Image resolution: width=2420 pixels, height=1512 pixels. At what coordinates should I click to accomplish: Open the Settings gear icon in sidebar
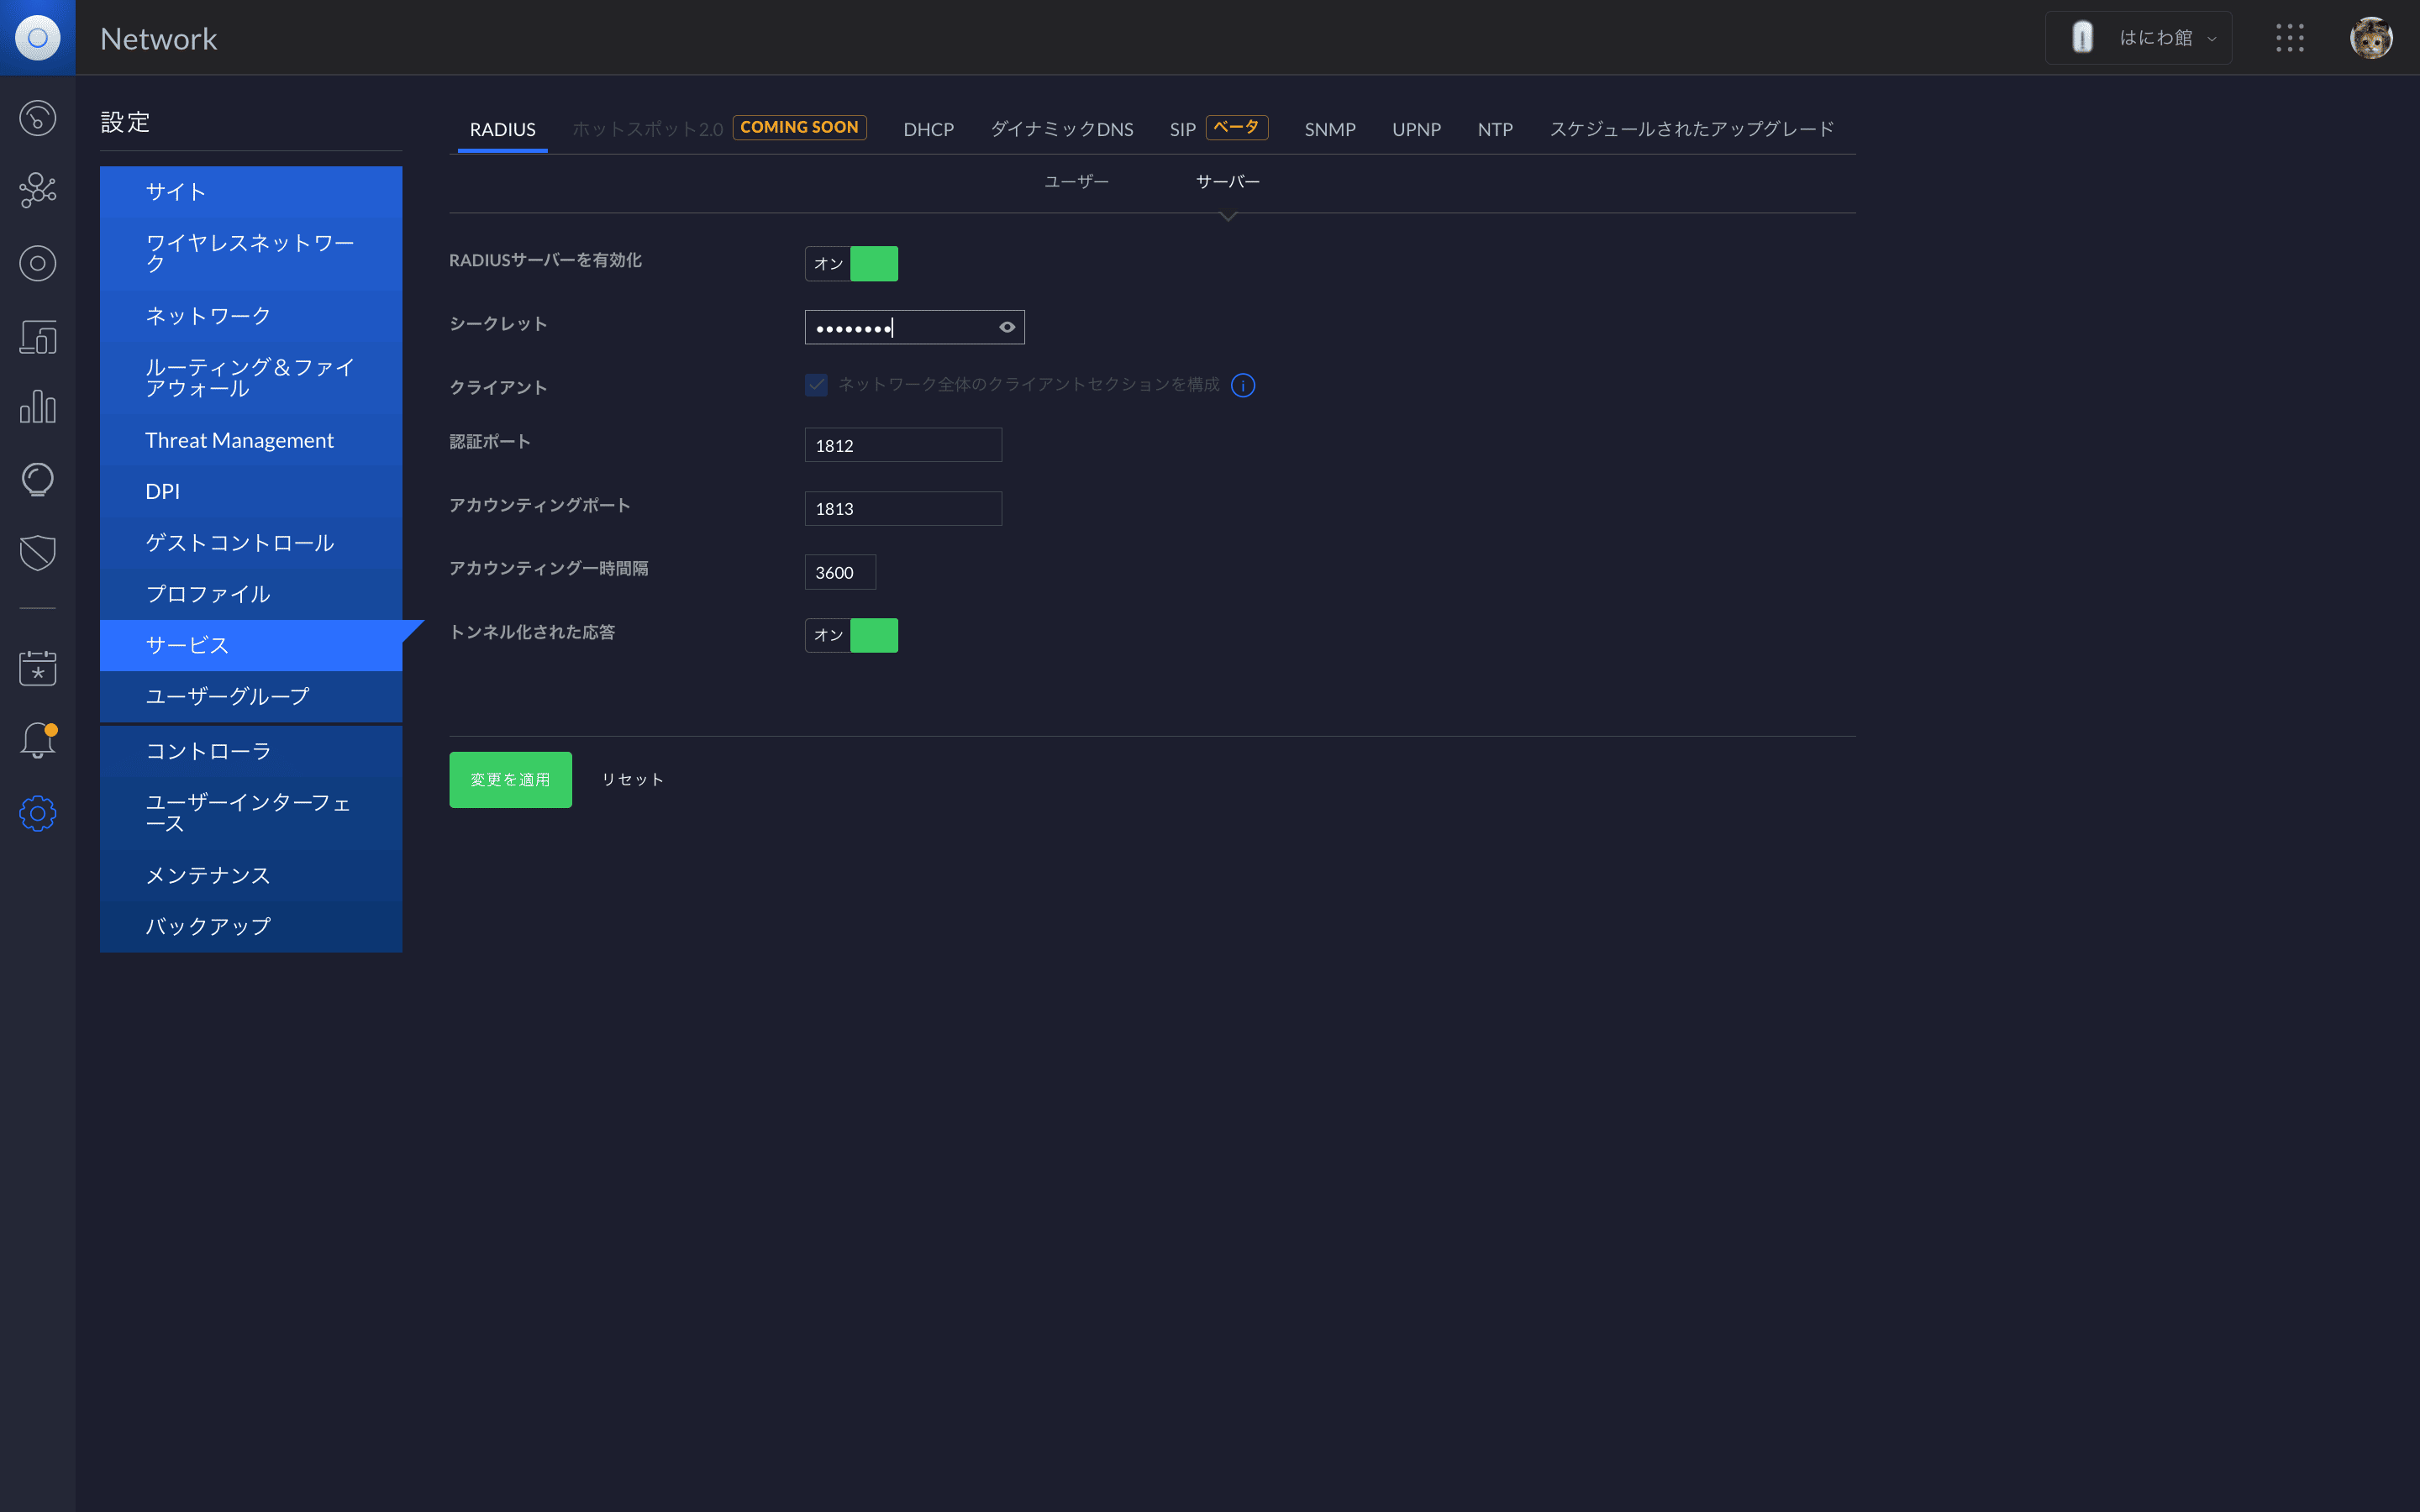tap(37, 813)
